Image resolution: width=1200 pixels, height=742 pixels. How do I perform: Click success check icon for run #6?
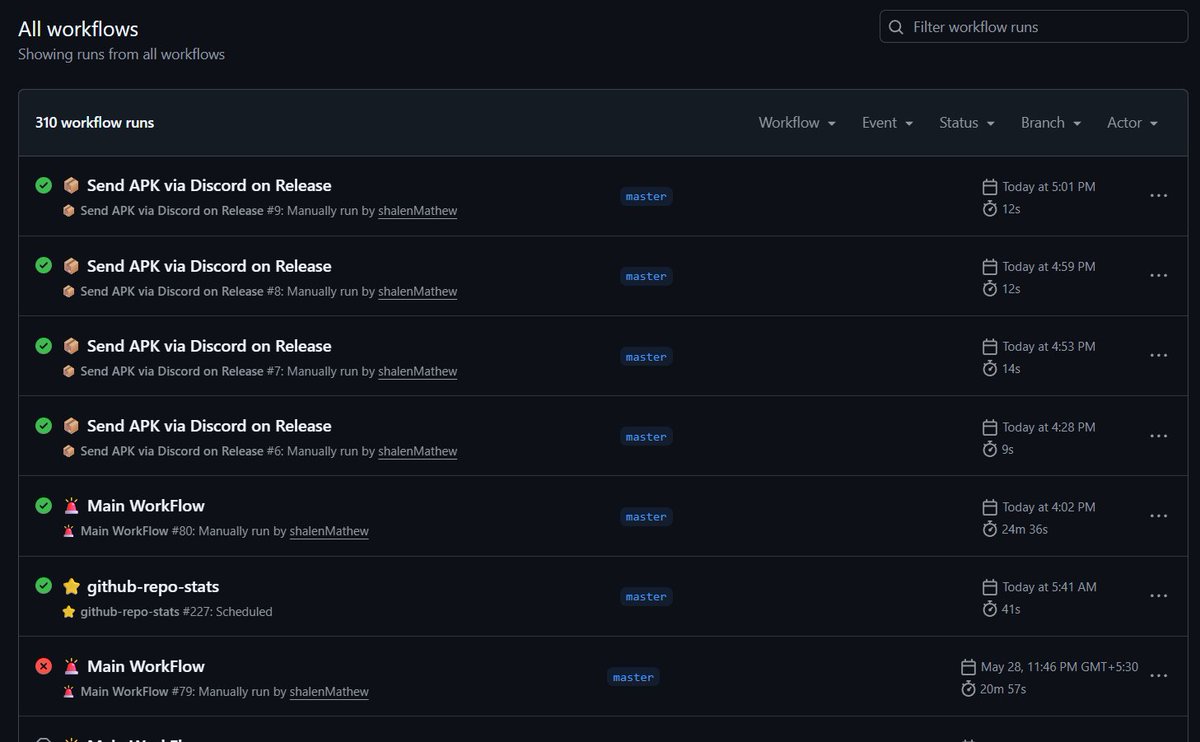click(x=43, y=425)
